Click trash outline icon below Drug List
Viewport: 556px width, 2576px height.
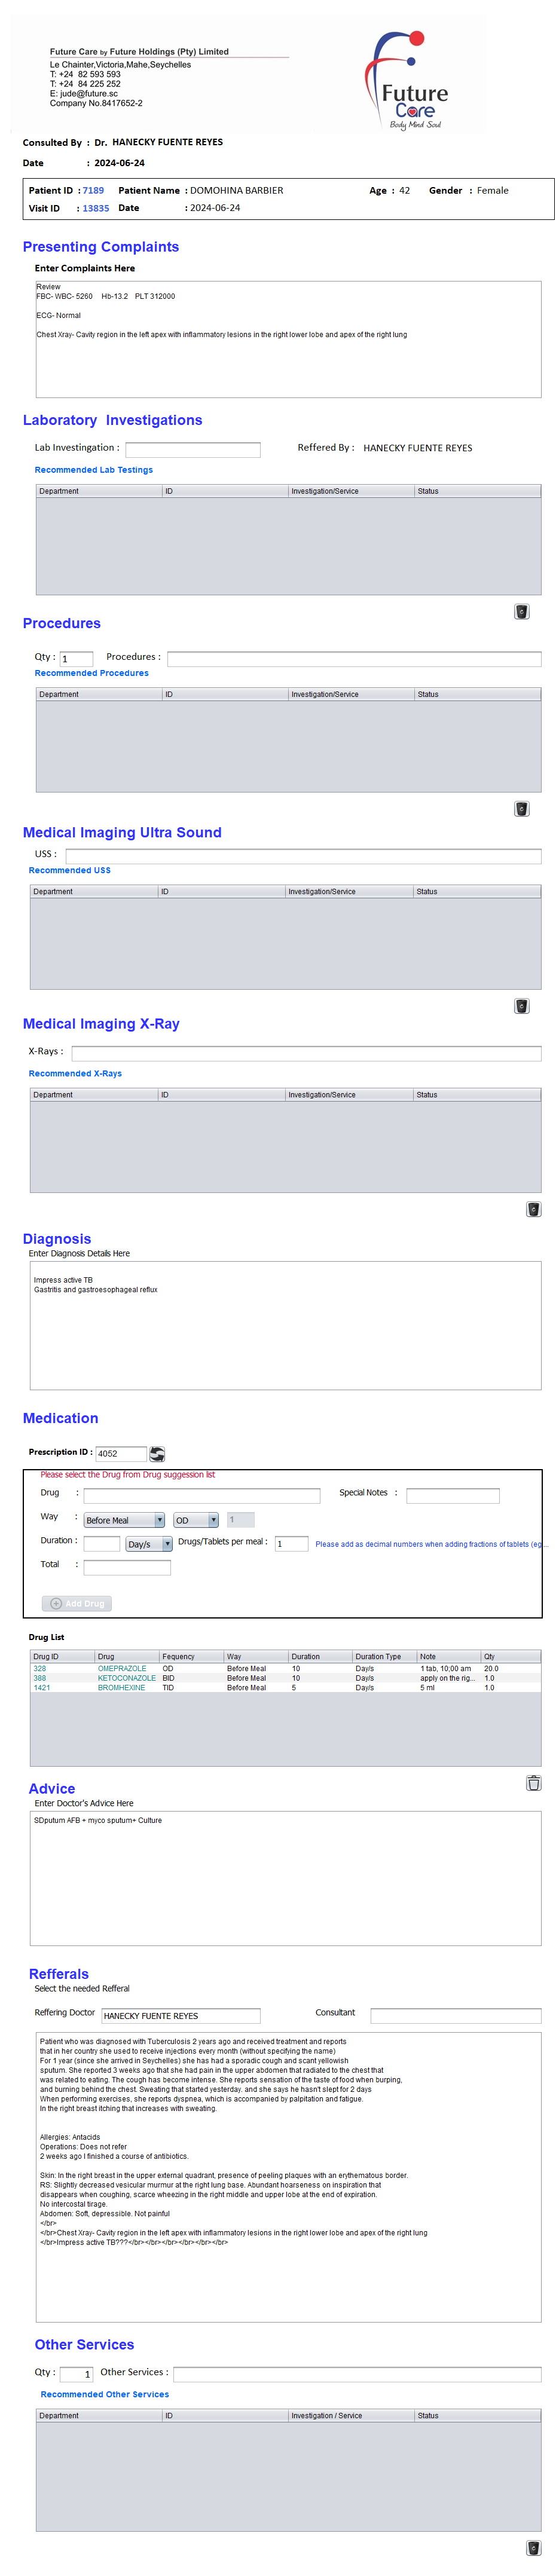533,1782
